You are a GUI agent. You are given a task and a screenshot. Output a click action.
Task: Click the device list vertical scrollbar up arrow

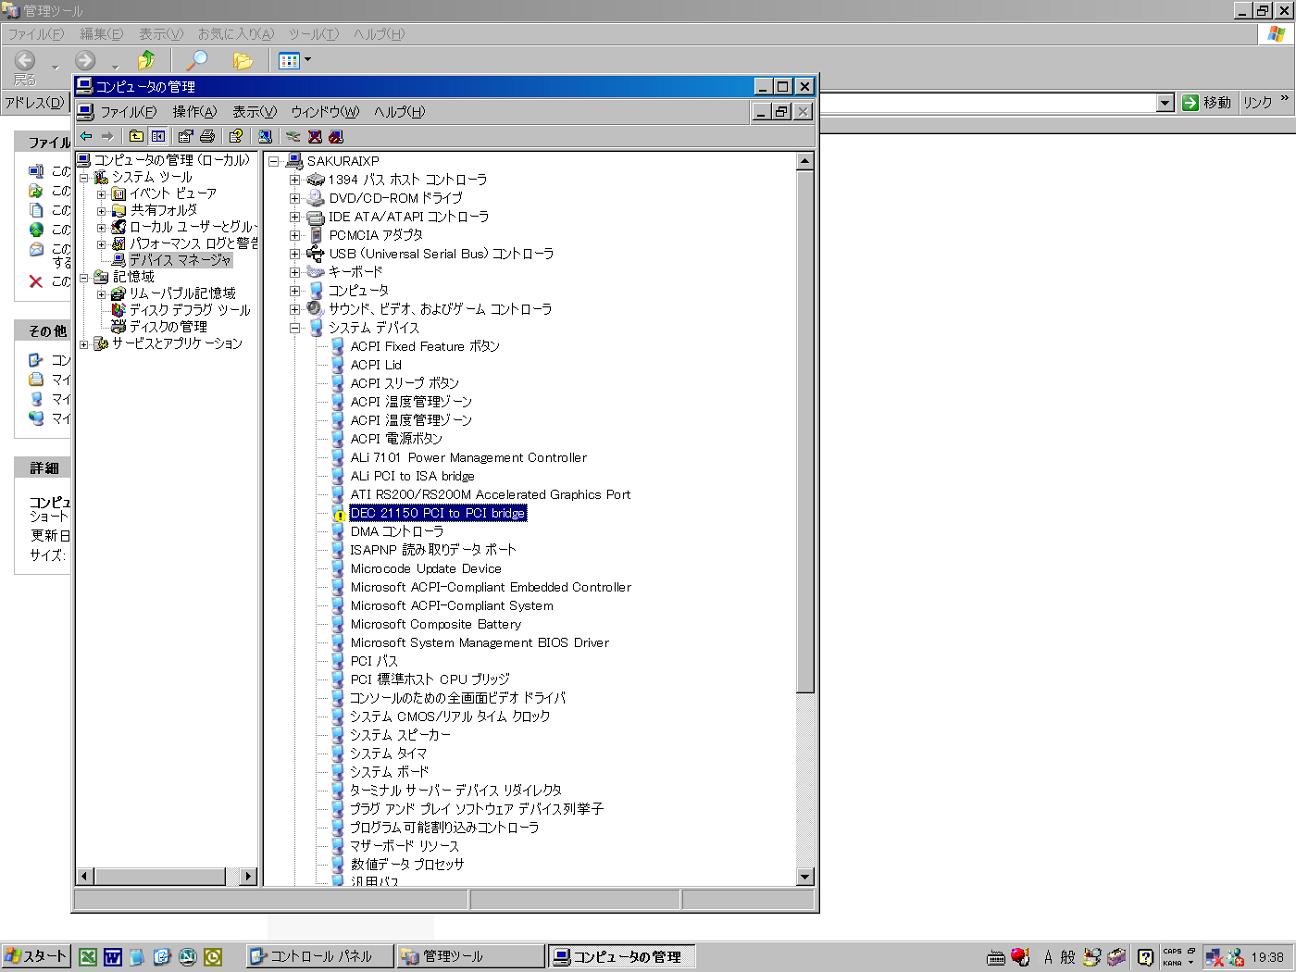tap(806, 161)
